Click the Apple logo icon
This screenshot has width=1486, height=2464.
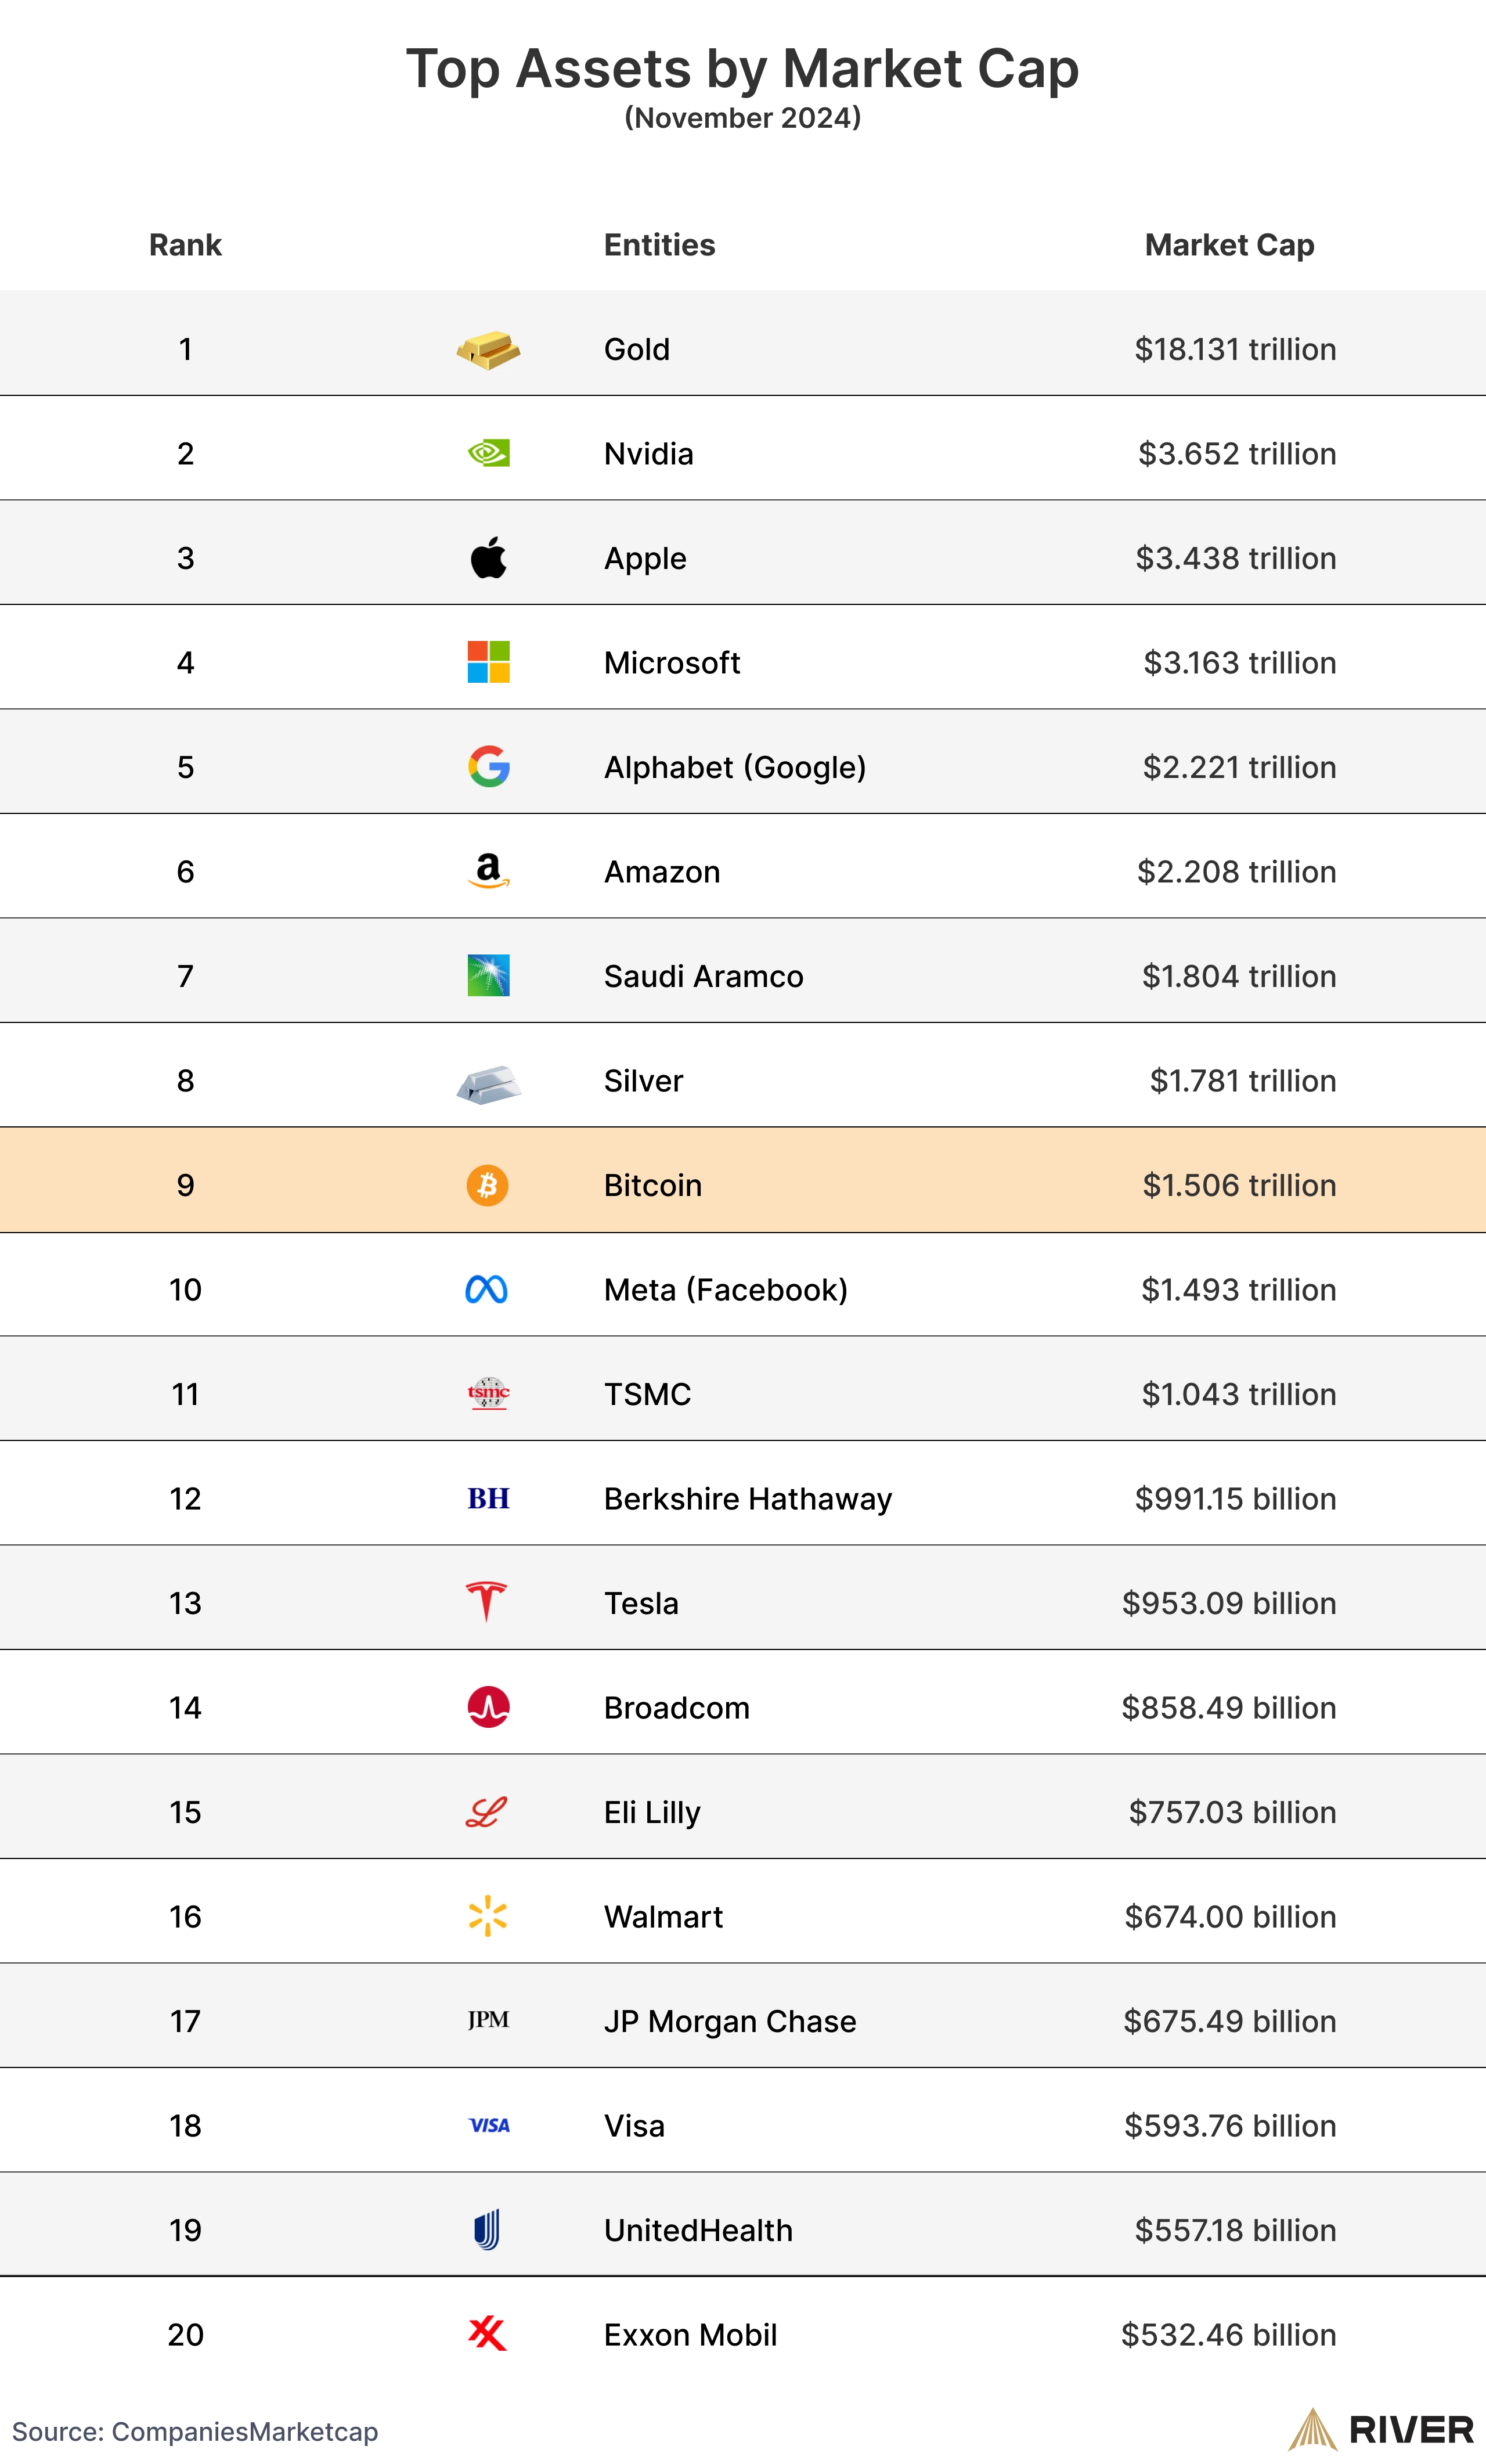pos(488,557)
